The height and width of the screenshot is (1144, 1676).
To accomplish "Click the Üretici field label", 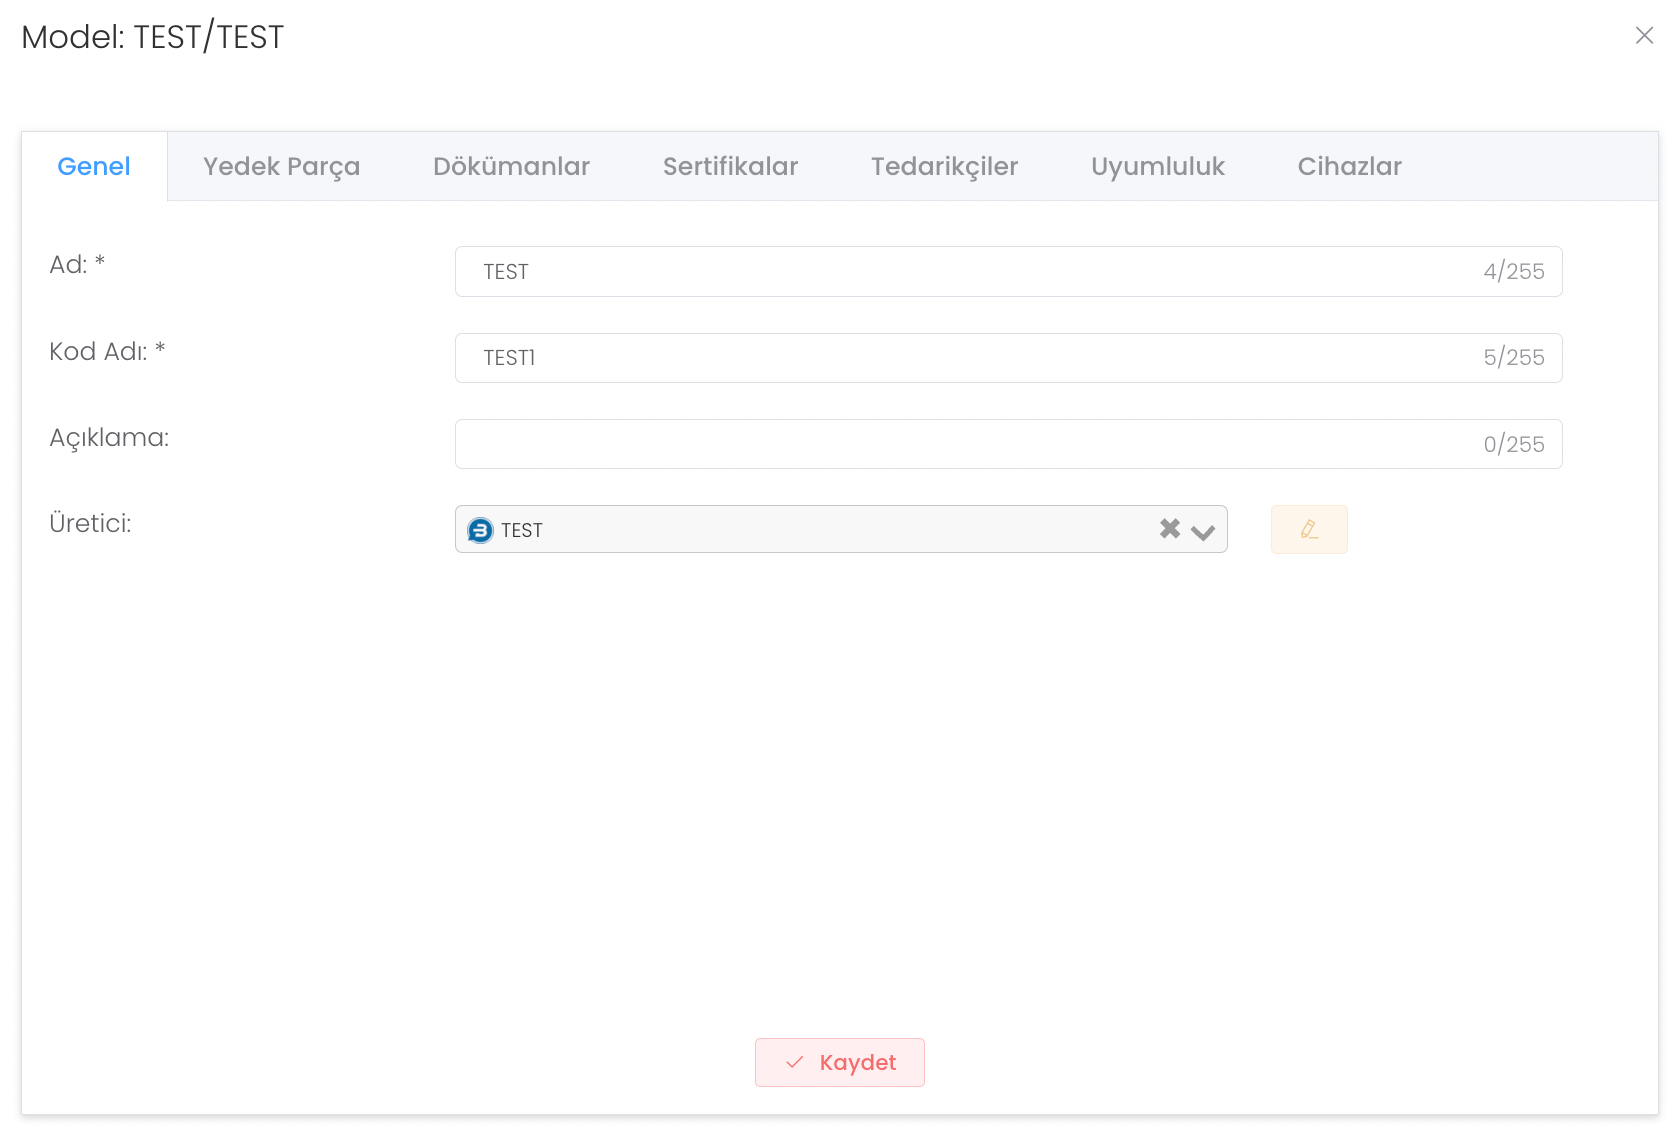I will point(90,524).
